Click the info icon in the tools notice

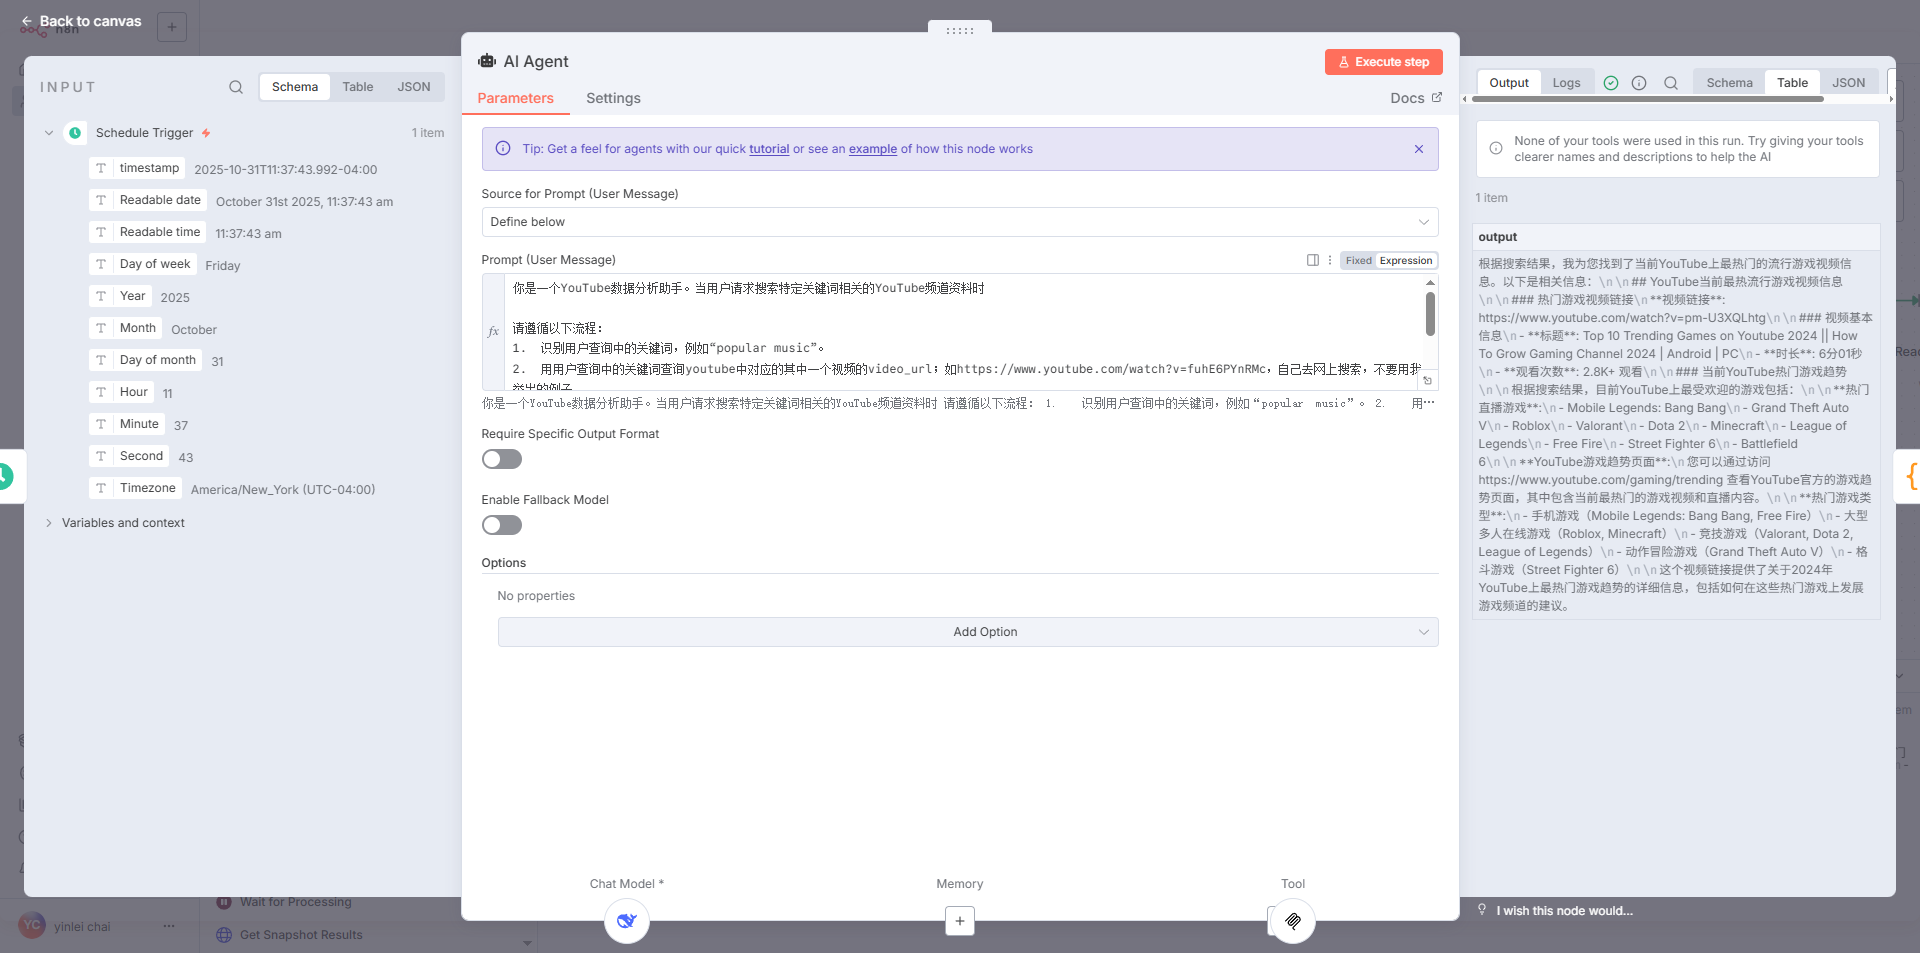[1496, 149]
